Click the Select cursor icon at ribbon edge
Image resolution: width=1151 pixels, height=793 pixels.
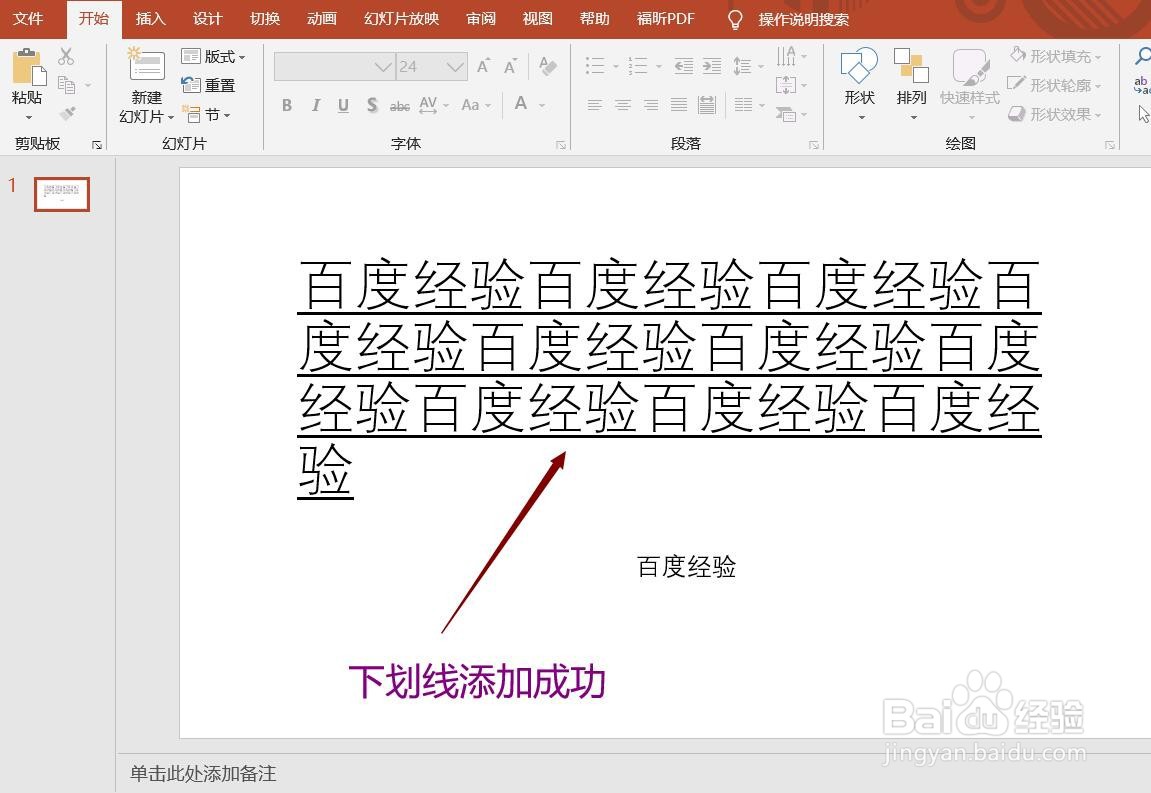click(x=1144, y=114)
